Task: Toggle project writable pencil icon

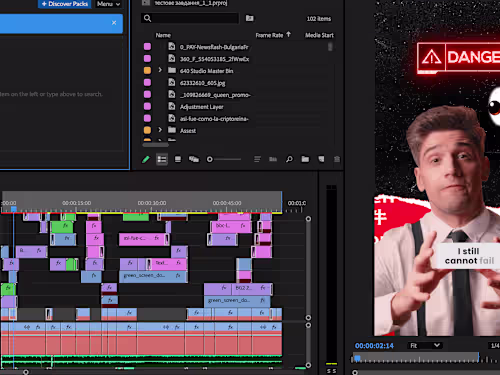Action: tap(146, 159)
